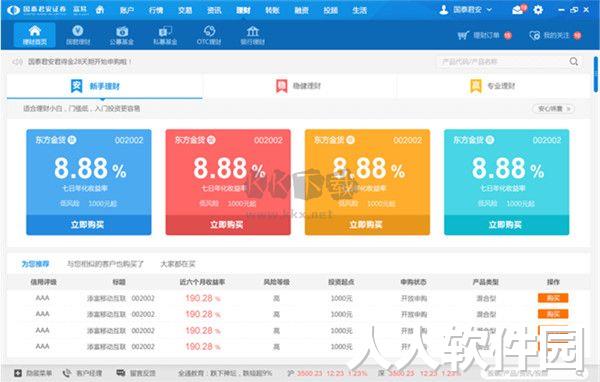
Task: Click the search magnifier icon
Action: 574,61
